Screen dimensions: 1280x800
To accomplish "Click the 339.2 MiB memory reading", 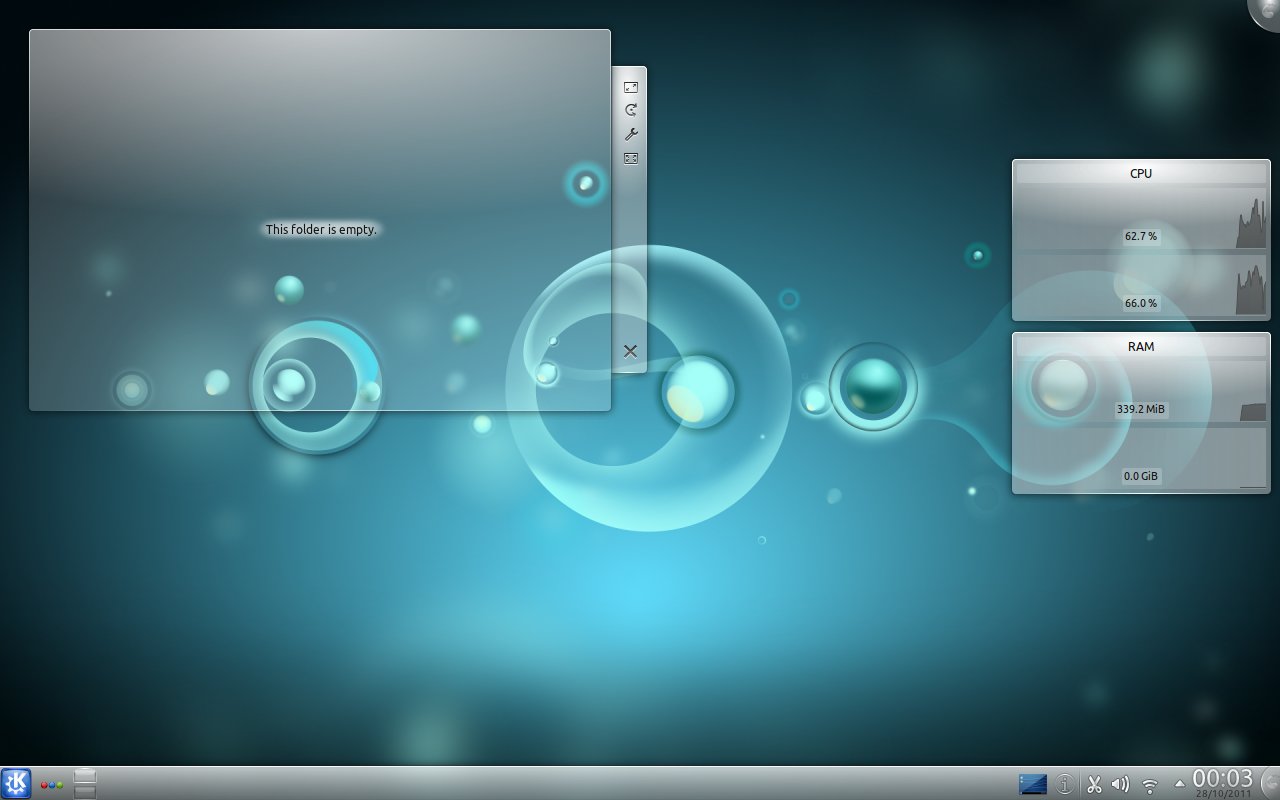I will click(x=1141, y=409).
